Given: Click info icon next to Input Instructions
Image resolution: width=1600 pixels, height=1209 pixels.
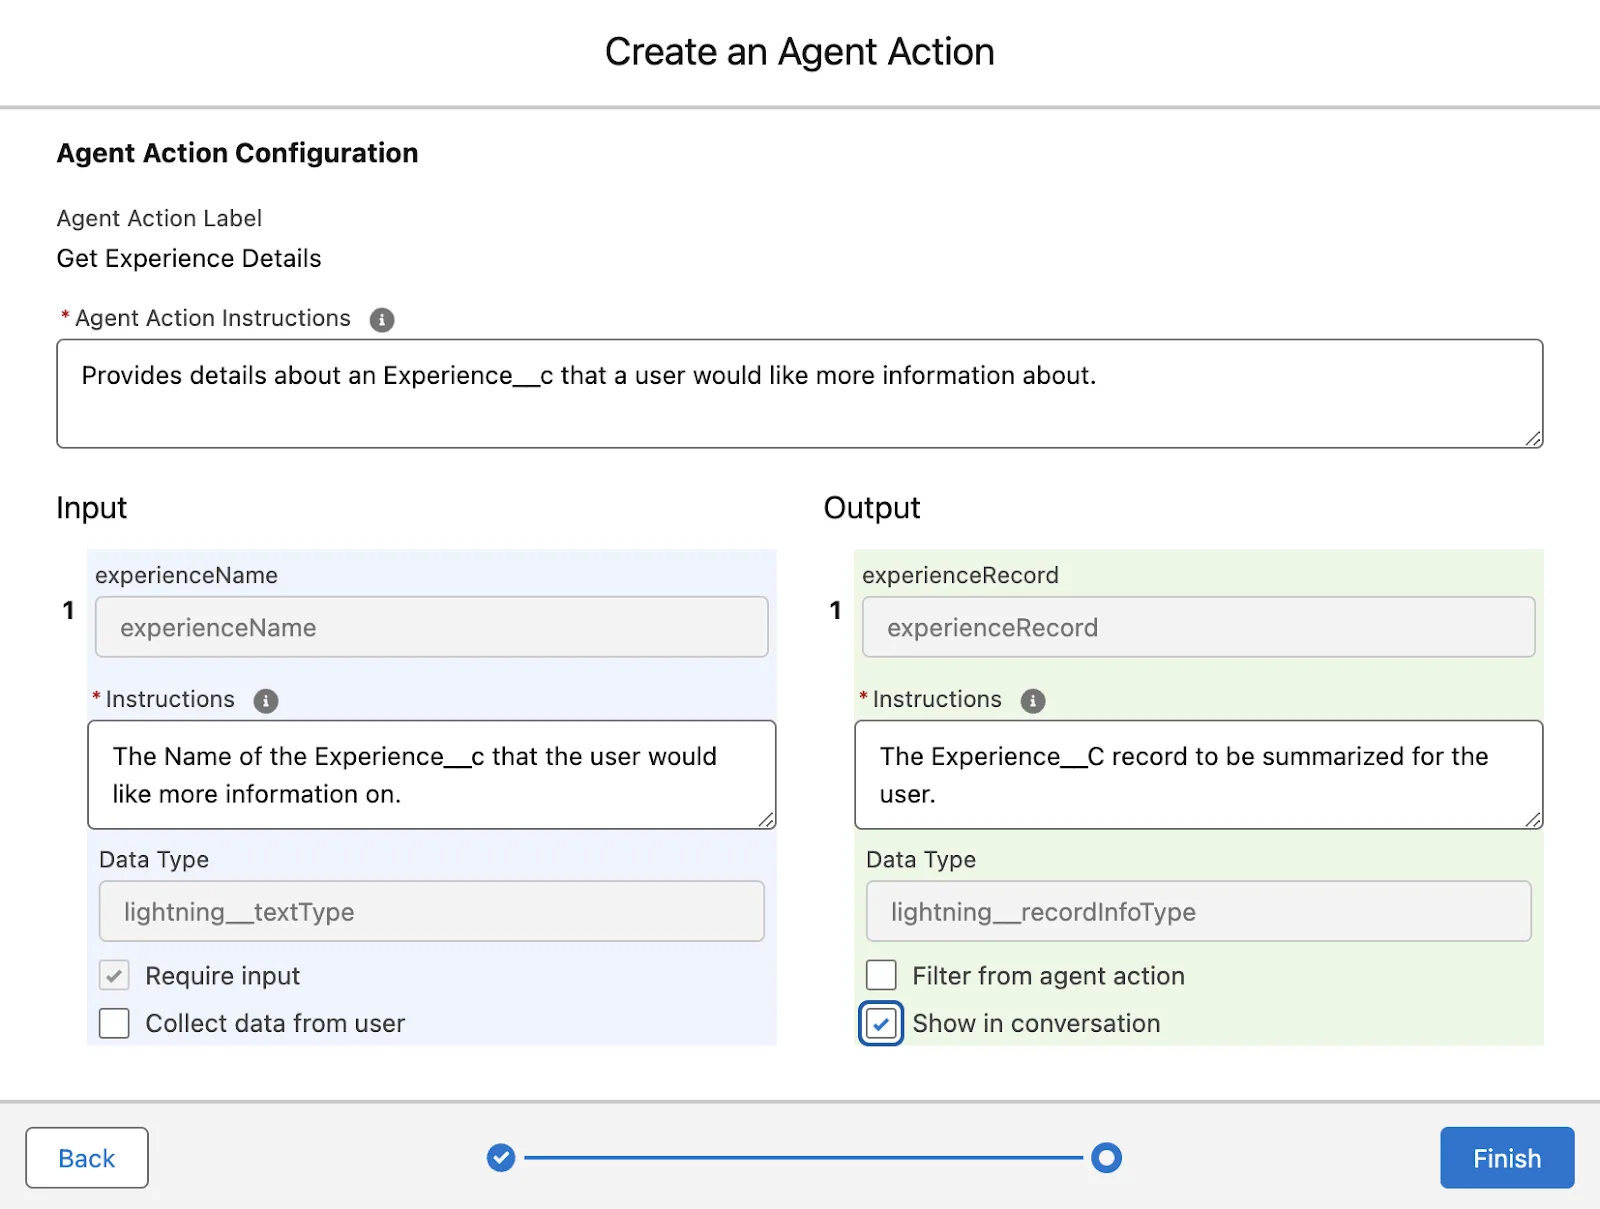Looking at the screenshot, I should pyautogui.click(x=264, y=700).
